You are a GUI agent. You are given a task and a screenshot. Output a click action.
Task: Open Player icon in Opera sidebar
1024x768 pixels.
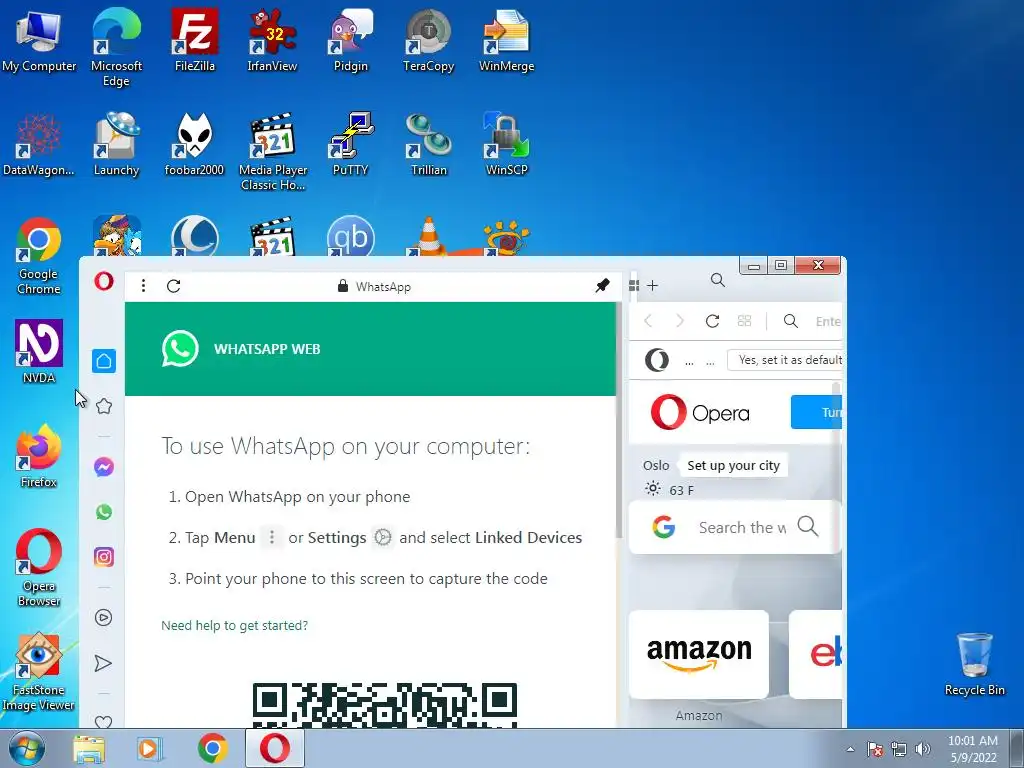pos(103,618)
